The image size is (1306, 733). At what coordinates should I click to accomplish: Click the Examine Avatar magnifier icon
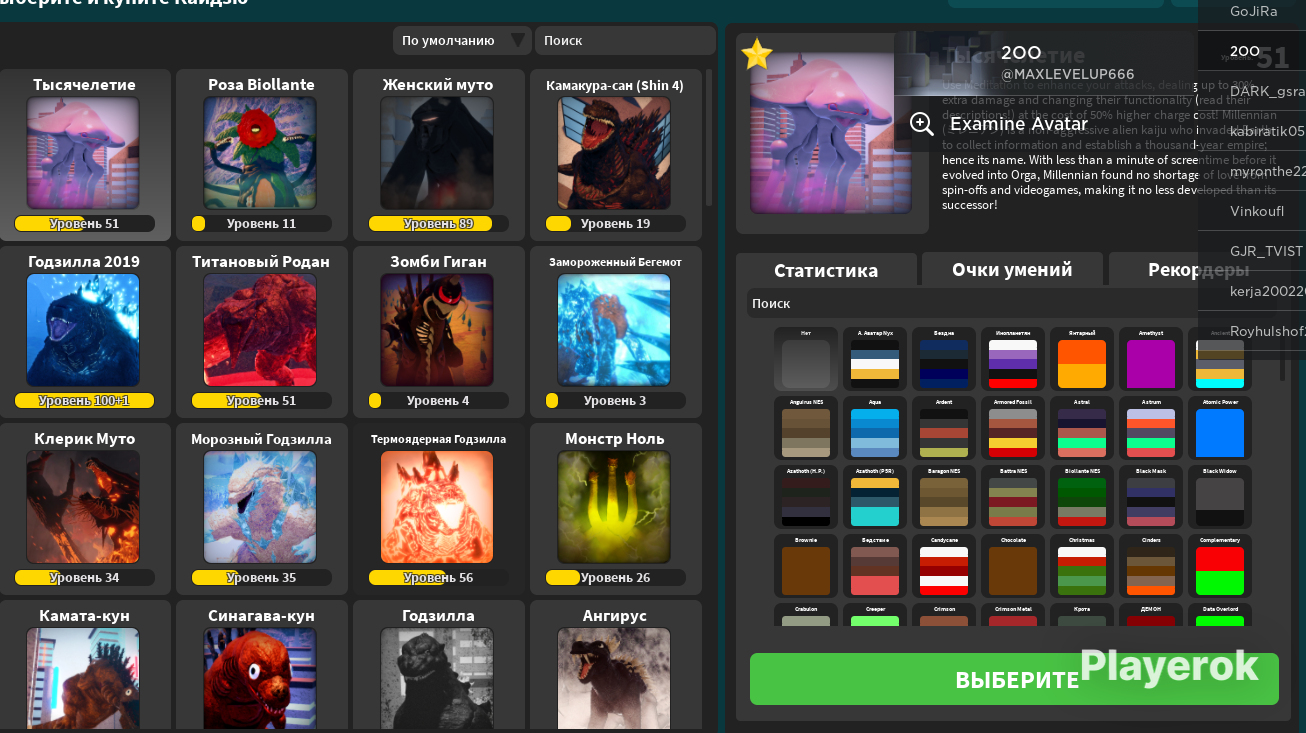coord(922,124)
